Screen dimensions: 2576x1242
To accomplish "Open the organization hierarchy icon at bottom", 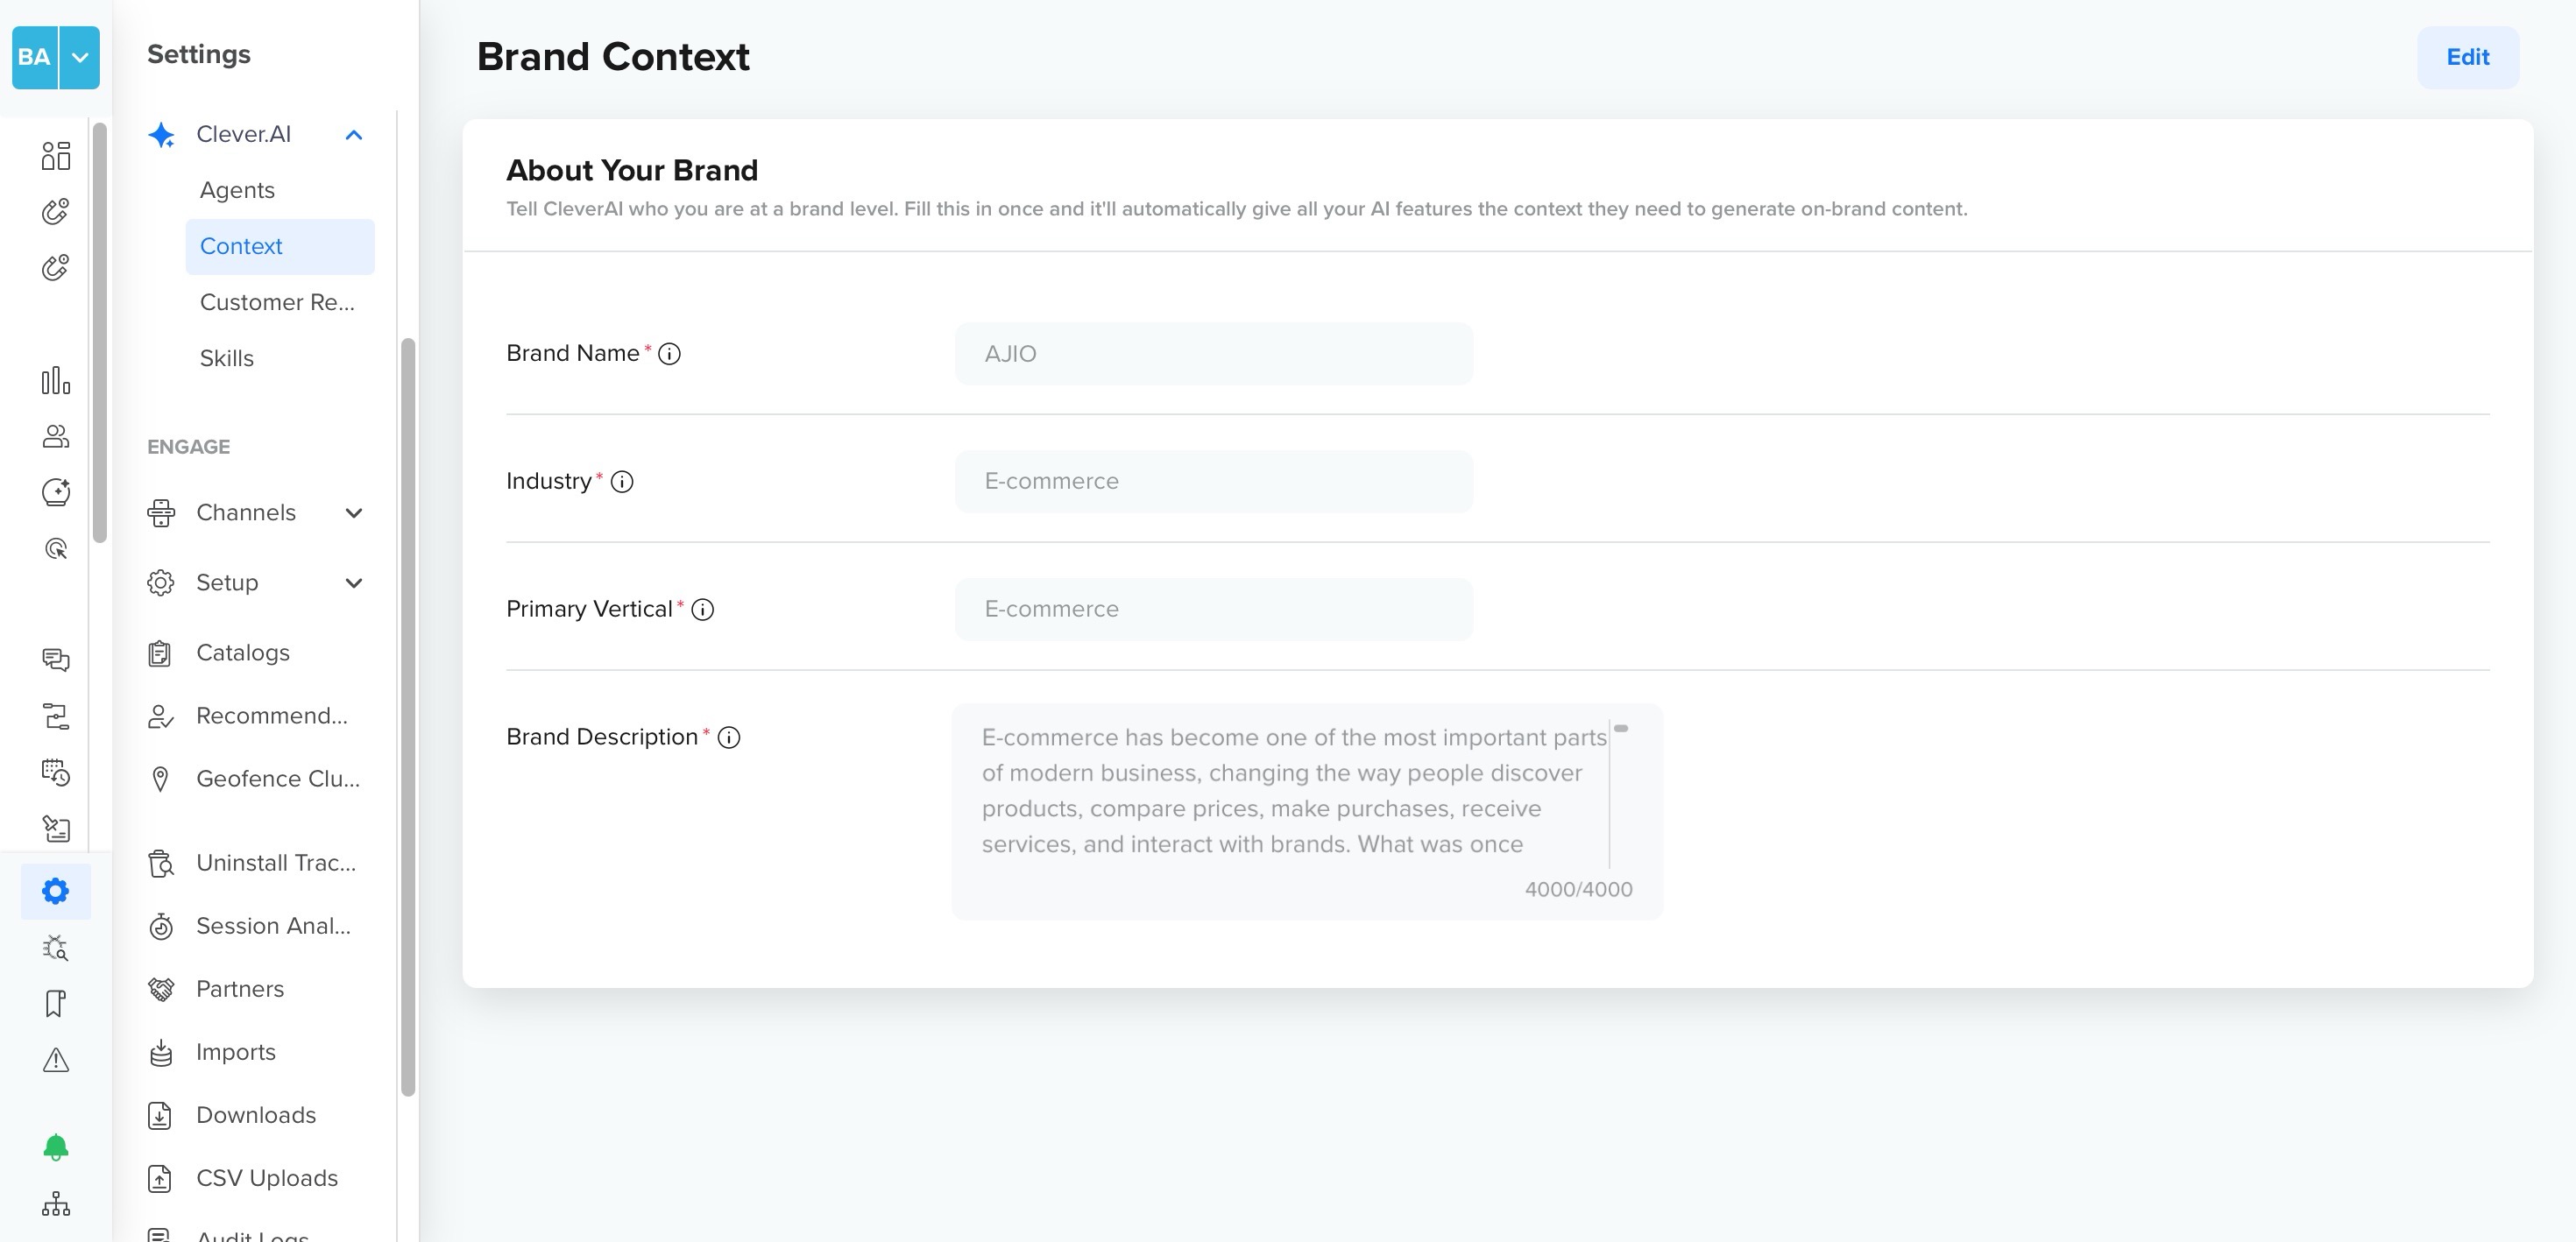I will tap(56, 1203).
